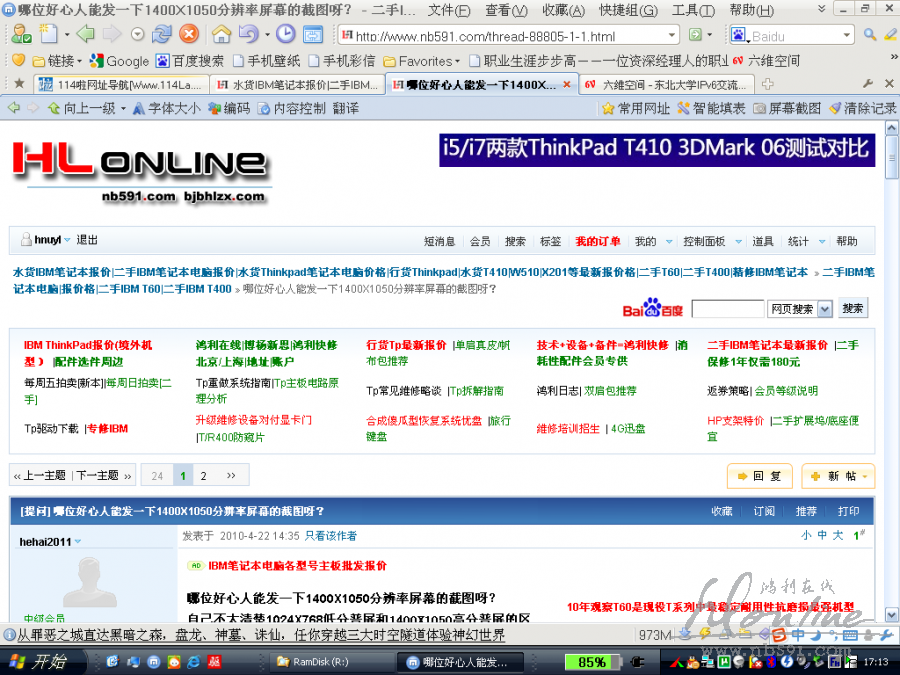Image resolution: width=900 pixels, height=675 pixels.
Task: Click the Home page icon
Action: pos(221,34)
